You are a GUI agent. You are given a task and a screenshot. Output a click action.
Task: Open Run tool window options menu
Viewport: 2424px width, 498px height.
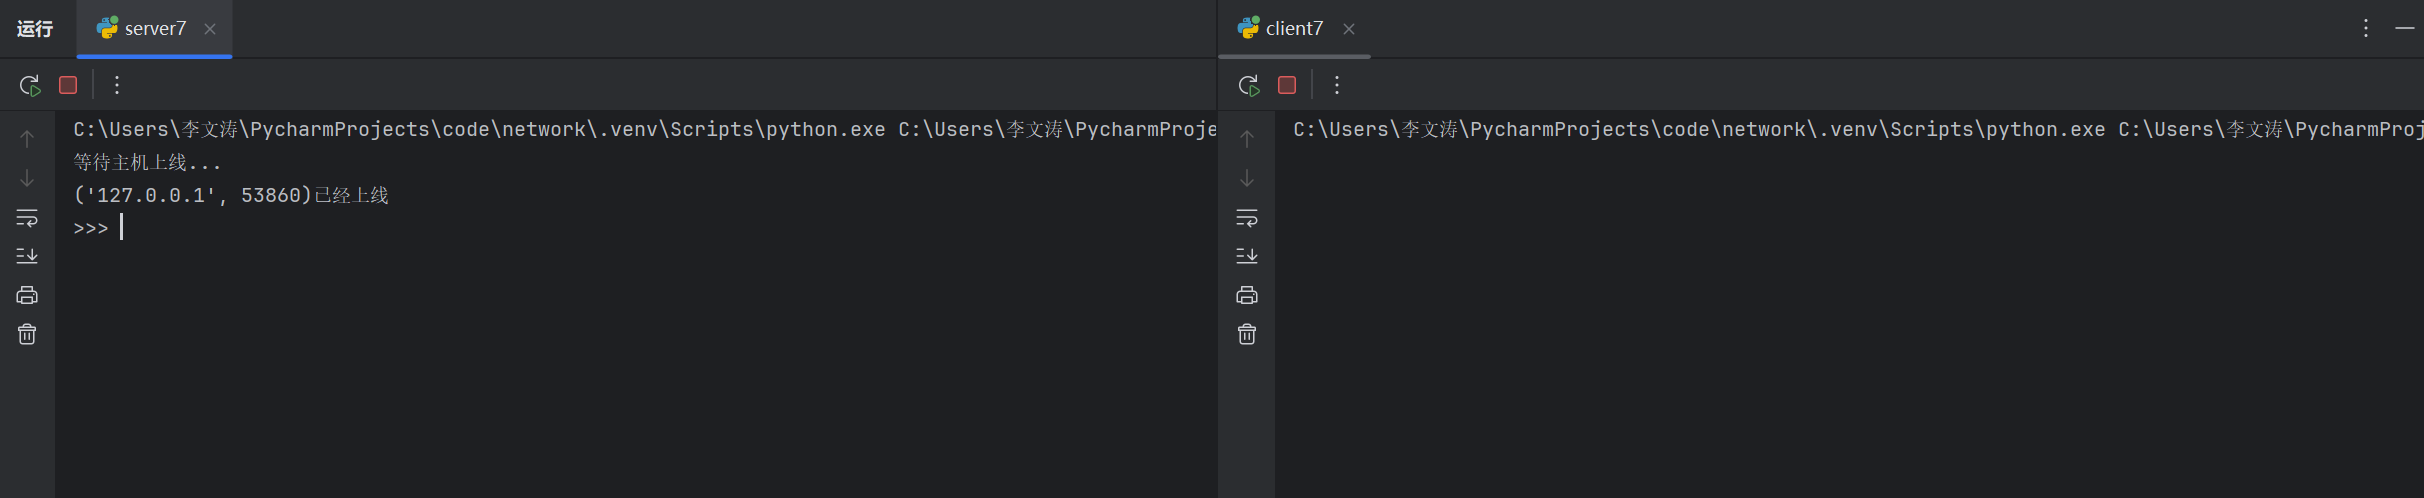[x=2366, y=29]
